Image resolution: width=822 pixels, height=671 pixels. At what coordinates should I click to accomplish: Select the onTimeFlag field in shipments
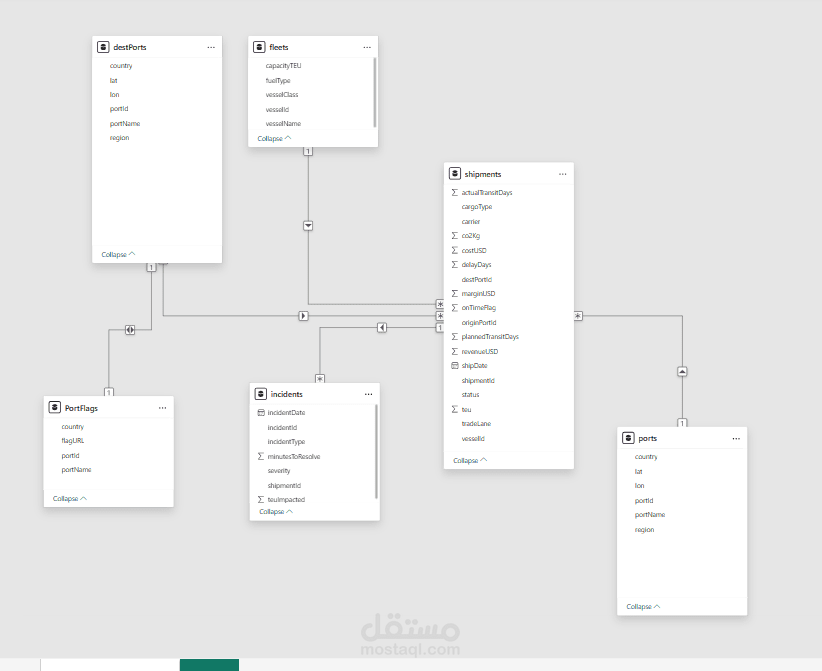(x=479, y=308)
